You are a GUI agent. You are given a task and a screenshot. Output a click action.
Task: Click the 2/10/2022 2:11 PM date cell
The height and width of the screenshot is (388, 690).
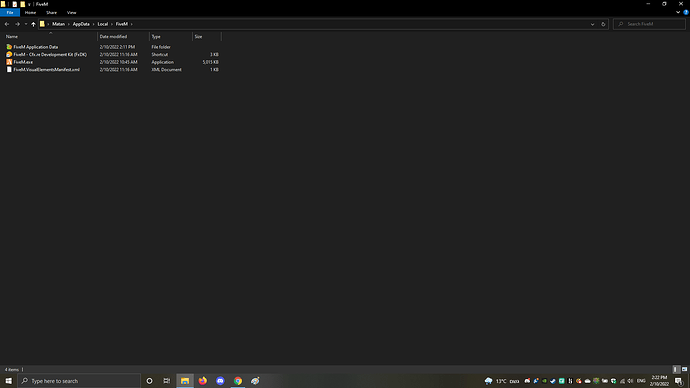[117, 47]
